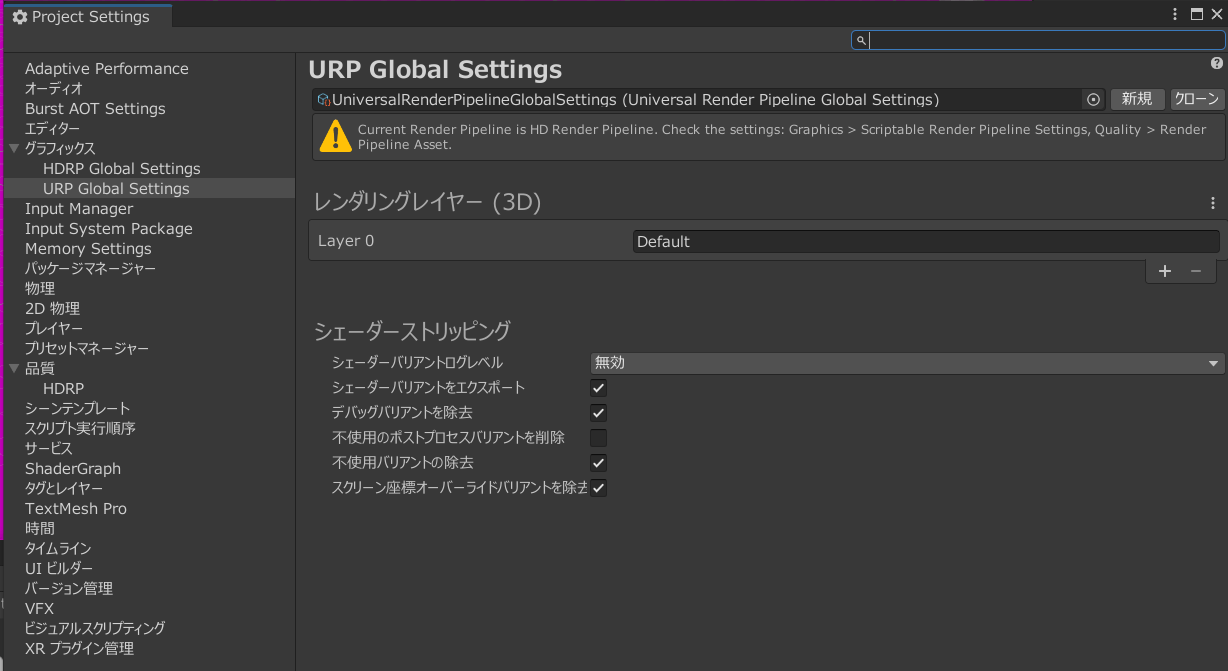Click the 新規 button
The image size is (1228, 671).
pos(1137,99)
